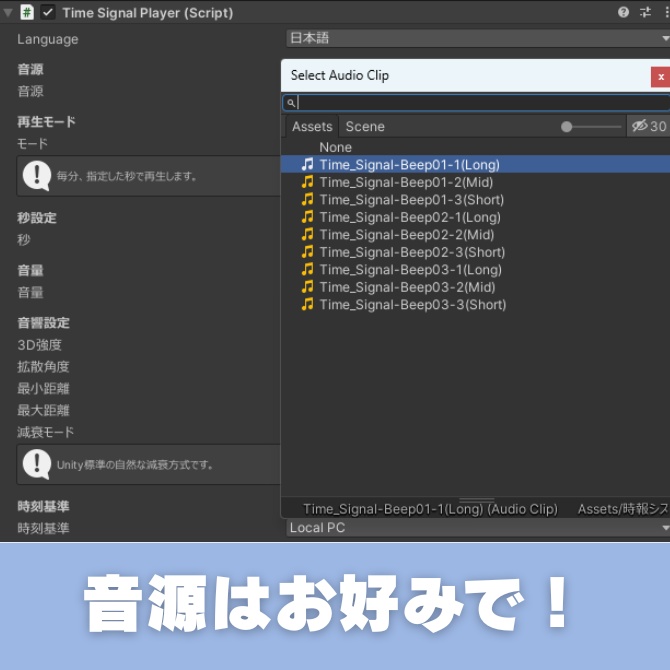Select Time_Signal-Beep03-2(Mid) clip
Screen dimensions: 670x670
click(x=475, y=287)
